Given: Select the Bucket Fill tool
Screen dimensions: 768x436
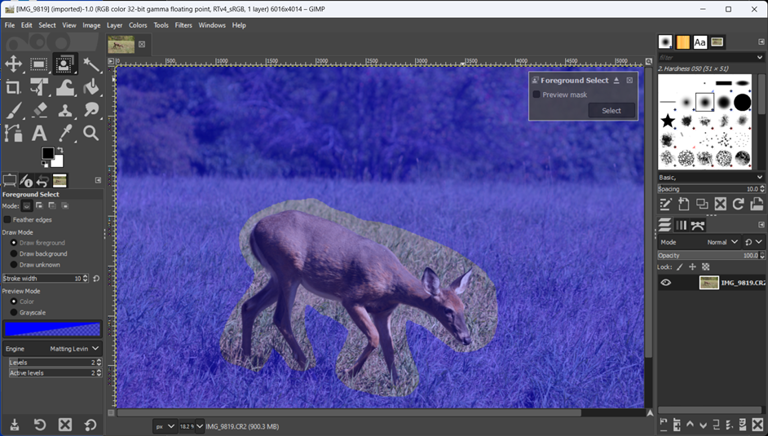Looking at the screenshot, I should [91, 87].
